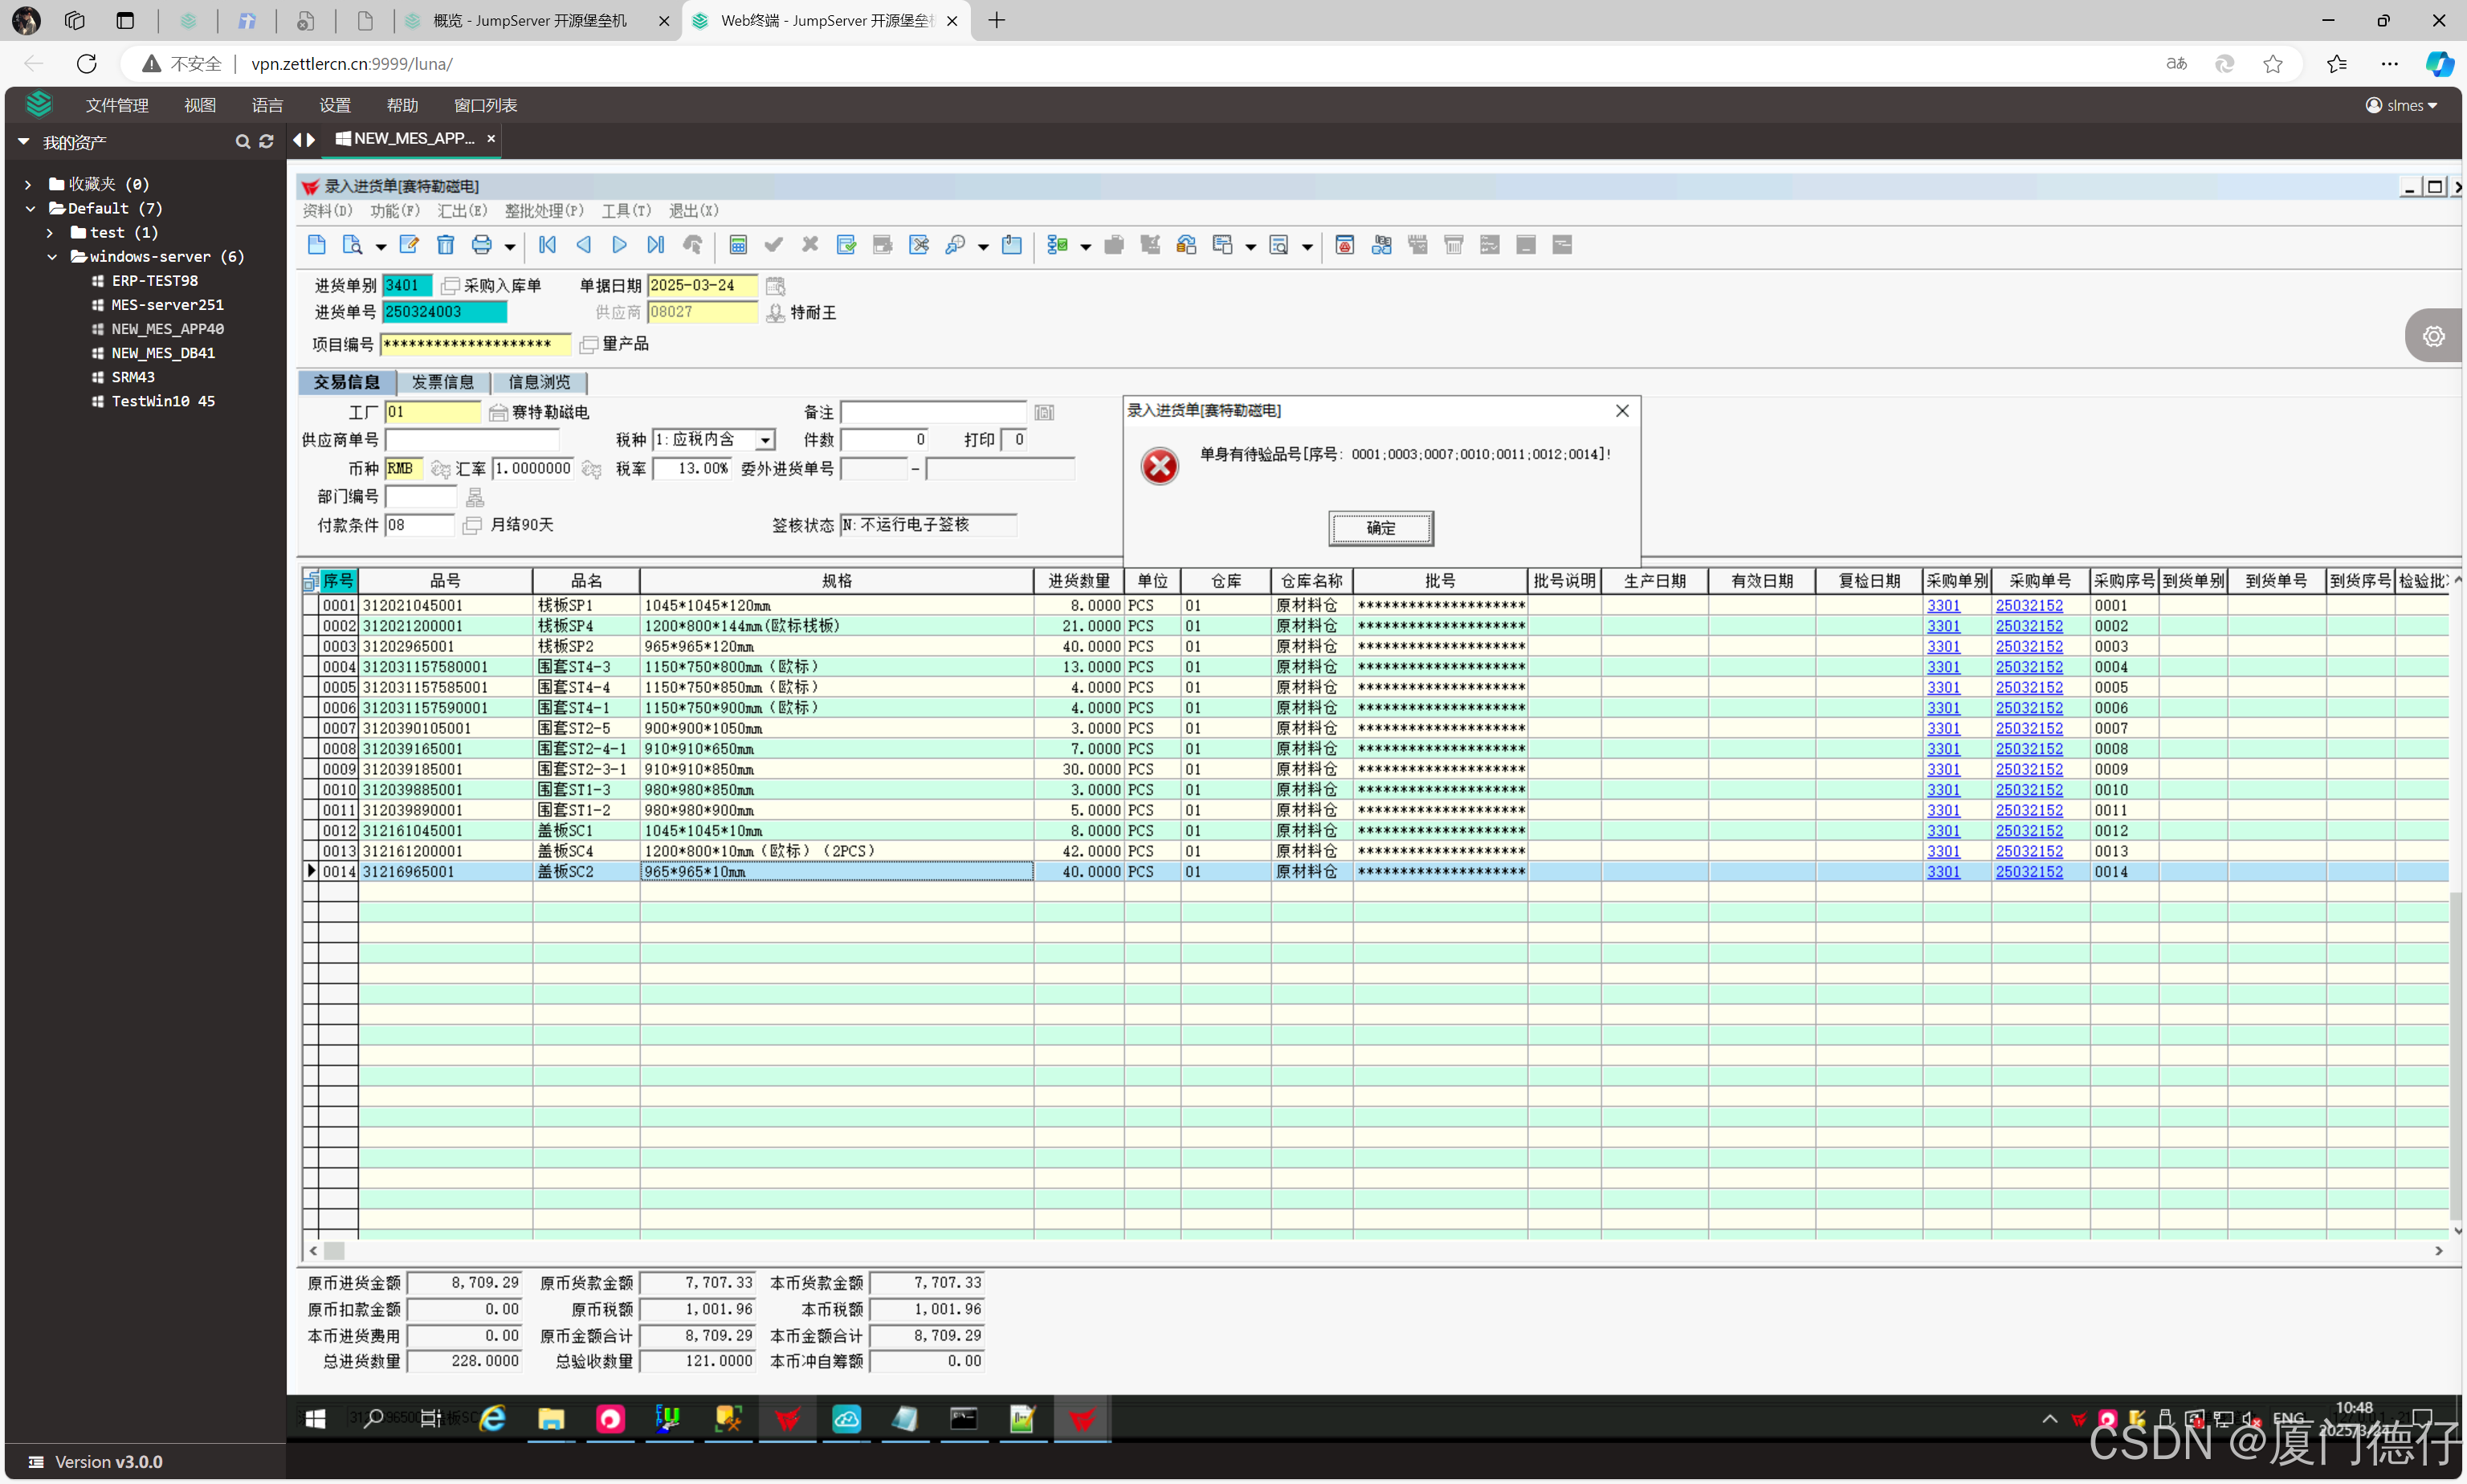Go to previous record arrow icon
Image resolution: width=2467 pixels, height=1484 pixels.
[x=584, y=245]
